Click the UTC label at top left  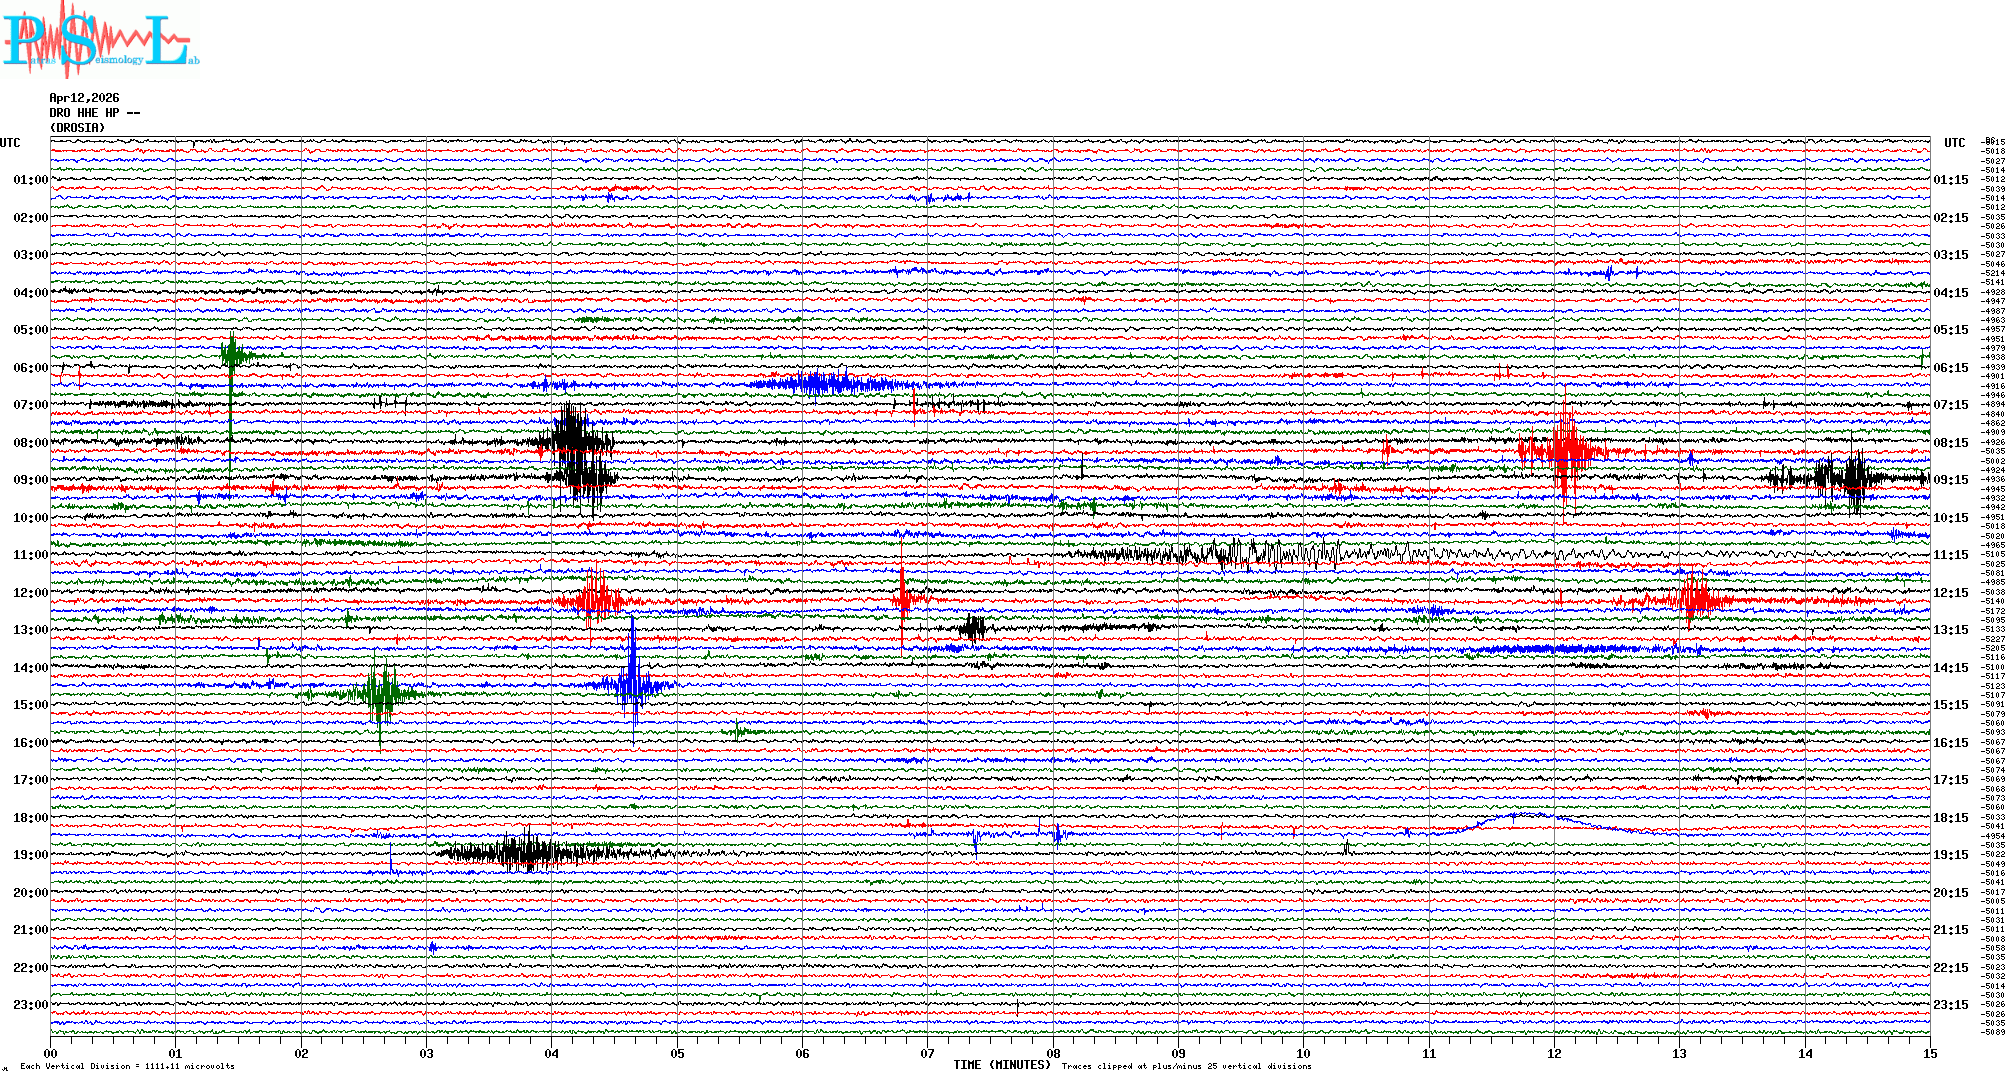[10, 143]
